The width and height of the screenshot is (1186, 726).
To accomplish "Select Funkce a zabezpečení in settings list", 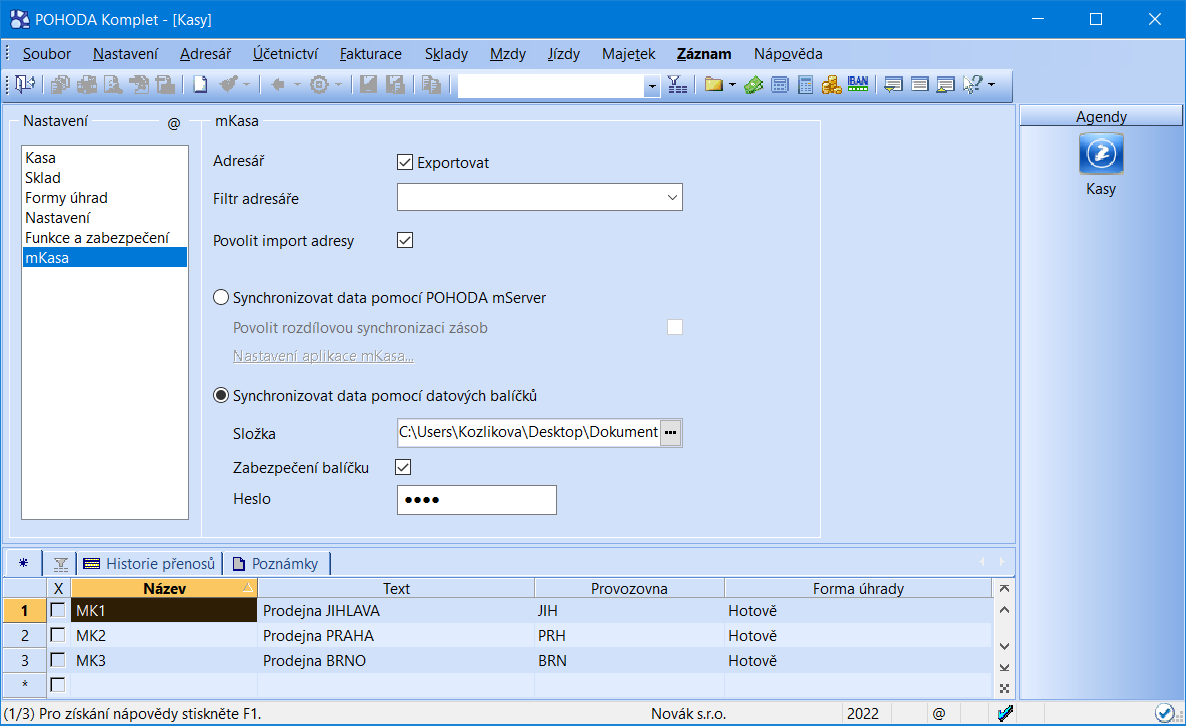I will point(104,237).
